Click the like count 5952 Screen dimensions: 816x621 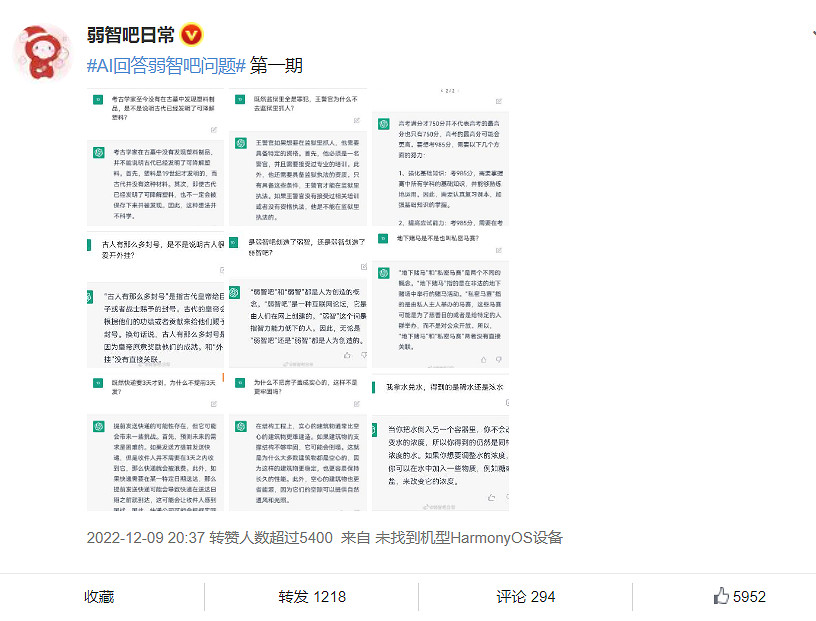tap(749, 595)
